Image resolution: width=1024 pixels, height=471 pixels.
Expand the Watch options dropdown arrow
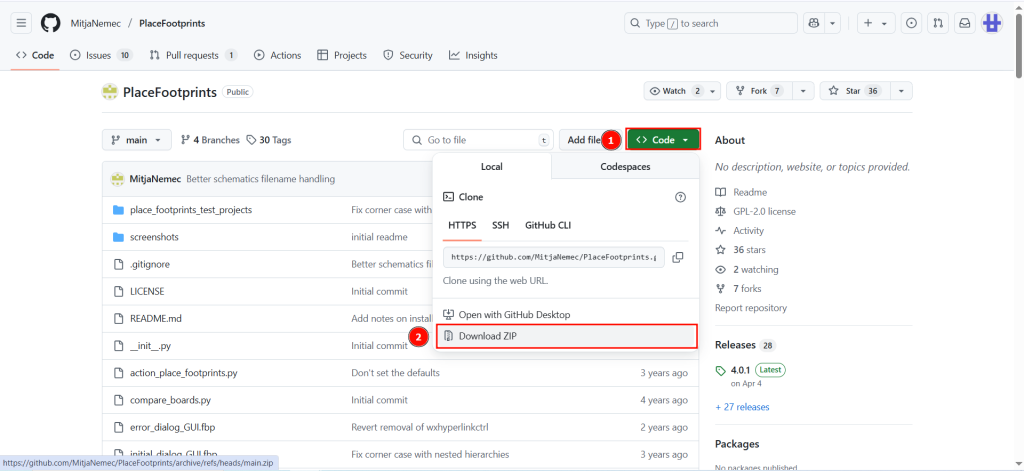(x=713, y=91)
